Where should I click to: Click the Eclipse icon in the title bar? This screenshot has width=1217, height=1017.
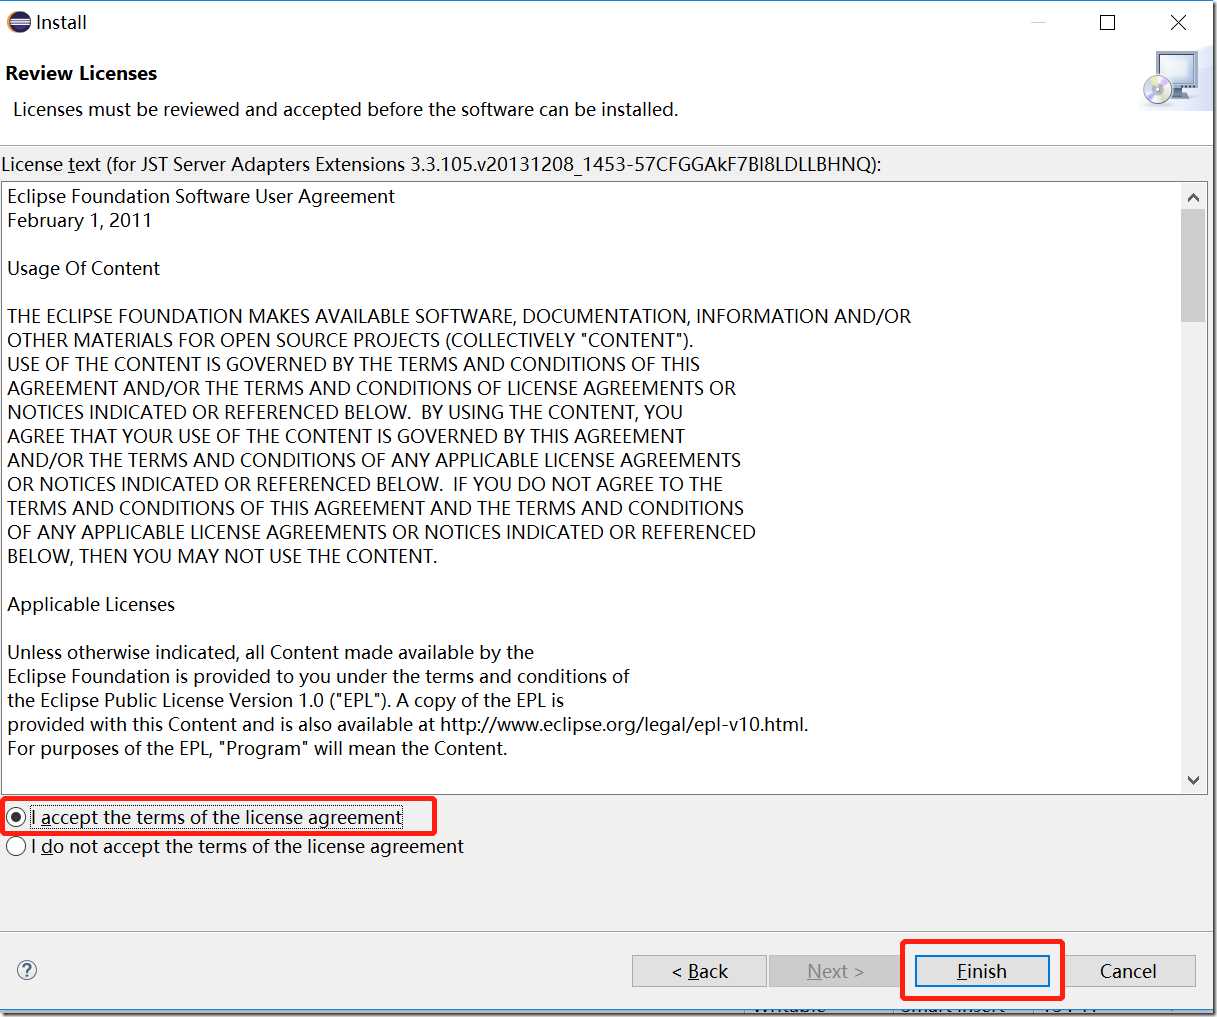(x=19, y=22)
